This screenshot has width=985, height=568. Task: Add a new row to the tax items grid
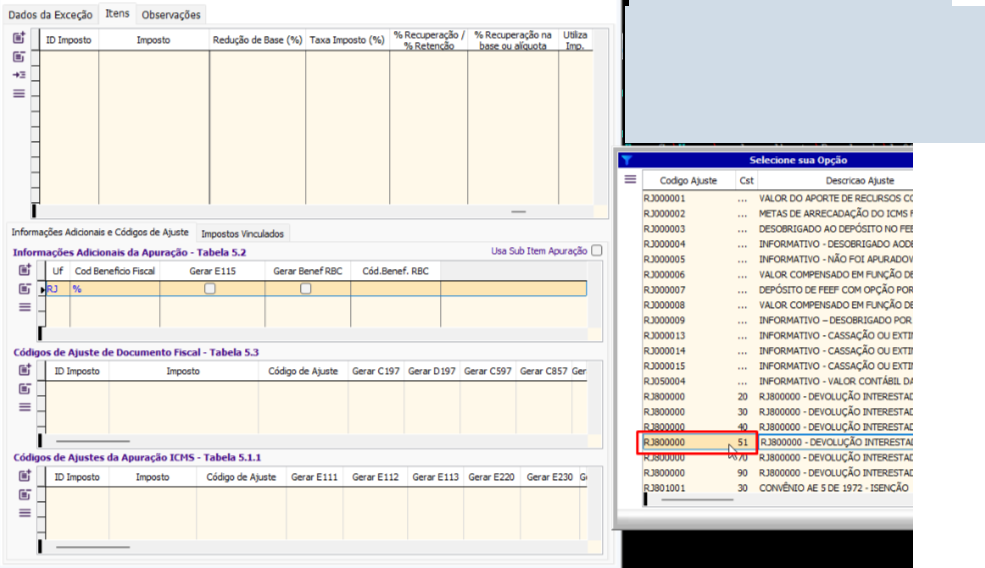pyautogui.click(x=19, y=38)
